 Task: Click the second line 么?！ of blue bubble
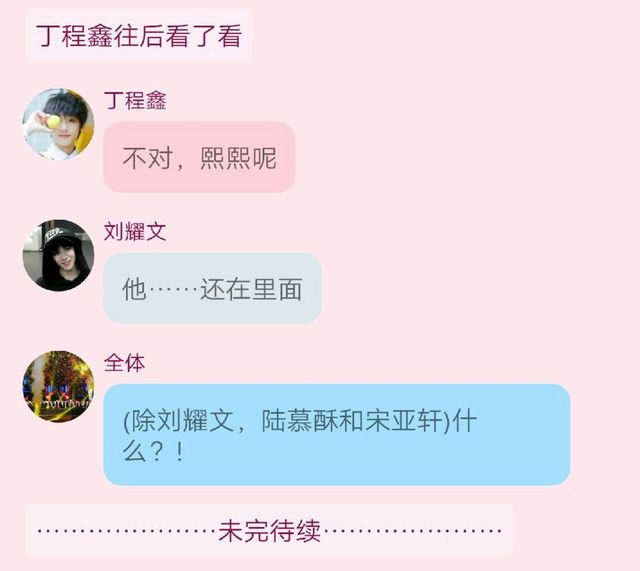[x=154, y=452]
